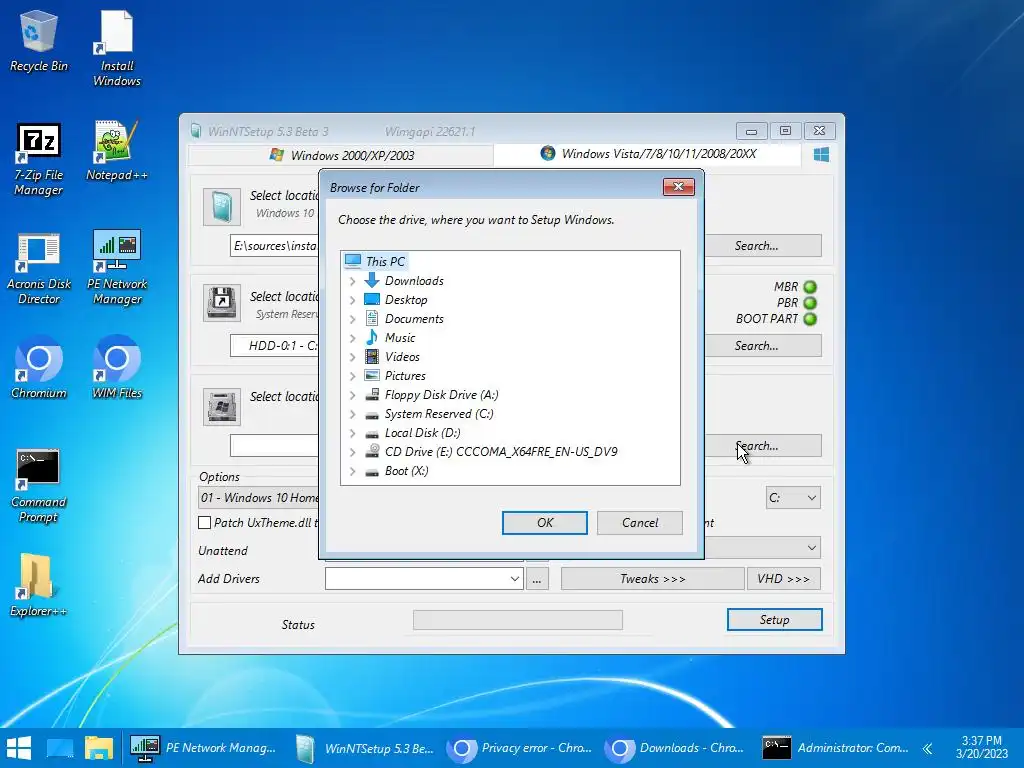
Task: Click Search for the installation files location
Action: click(x=763, y=246)
